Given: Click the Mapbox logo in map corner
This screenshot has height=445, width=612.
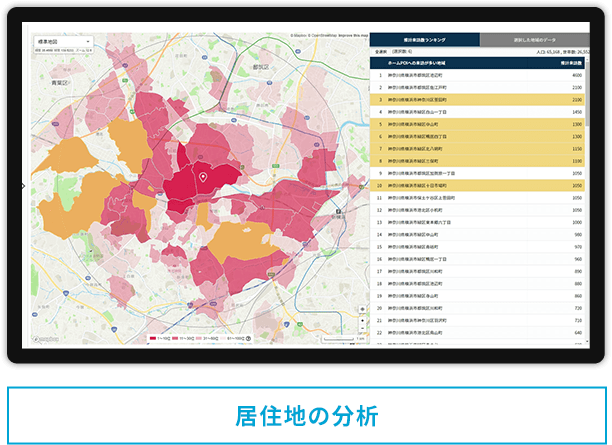Looking at the screenshot, I should point(46,339).
